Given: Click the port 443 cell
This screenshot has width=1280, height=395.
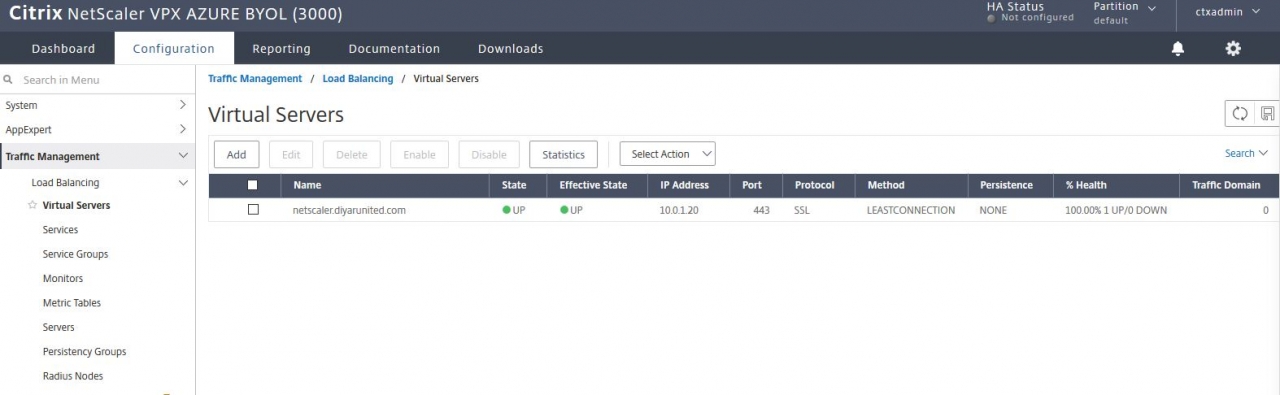Looking at the screenshot, I should (761, 210).
